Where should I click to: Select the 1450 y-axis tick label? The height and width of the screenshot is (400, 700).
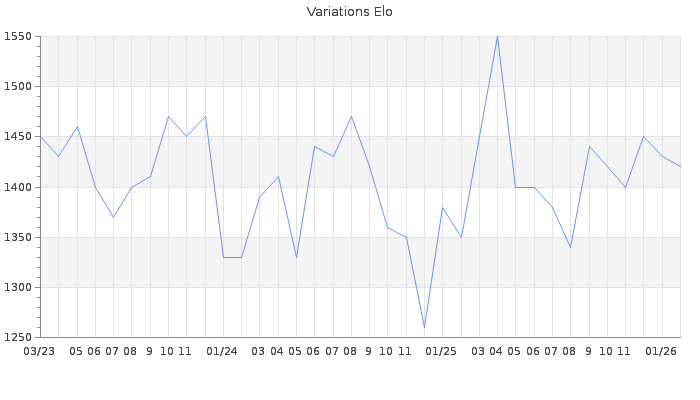pyautogui.click(x=19, y=137)
